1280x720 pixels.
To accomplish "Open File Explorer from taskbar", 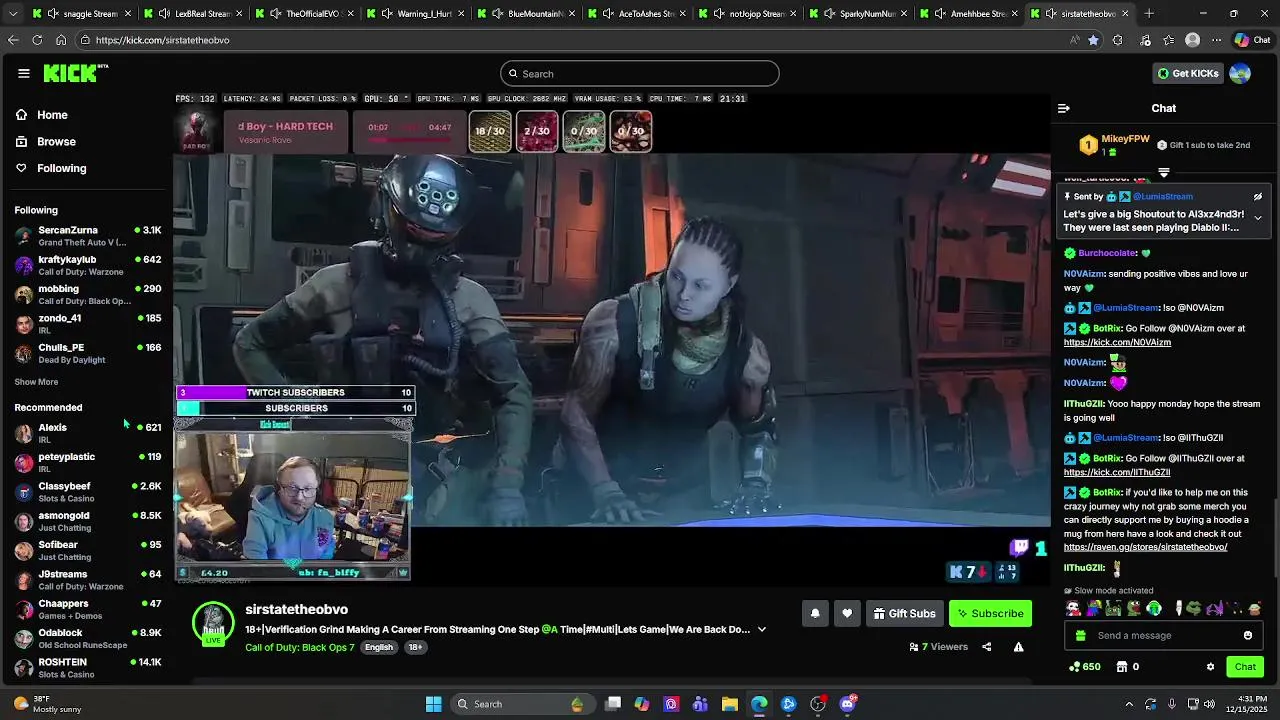I will pyautogui.click(x=729, y=704).
